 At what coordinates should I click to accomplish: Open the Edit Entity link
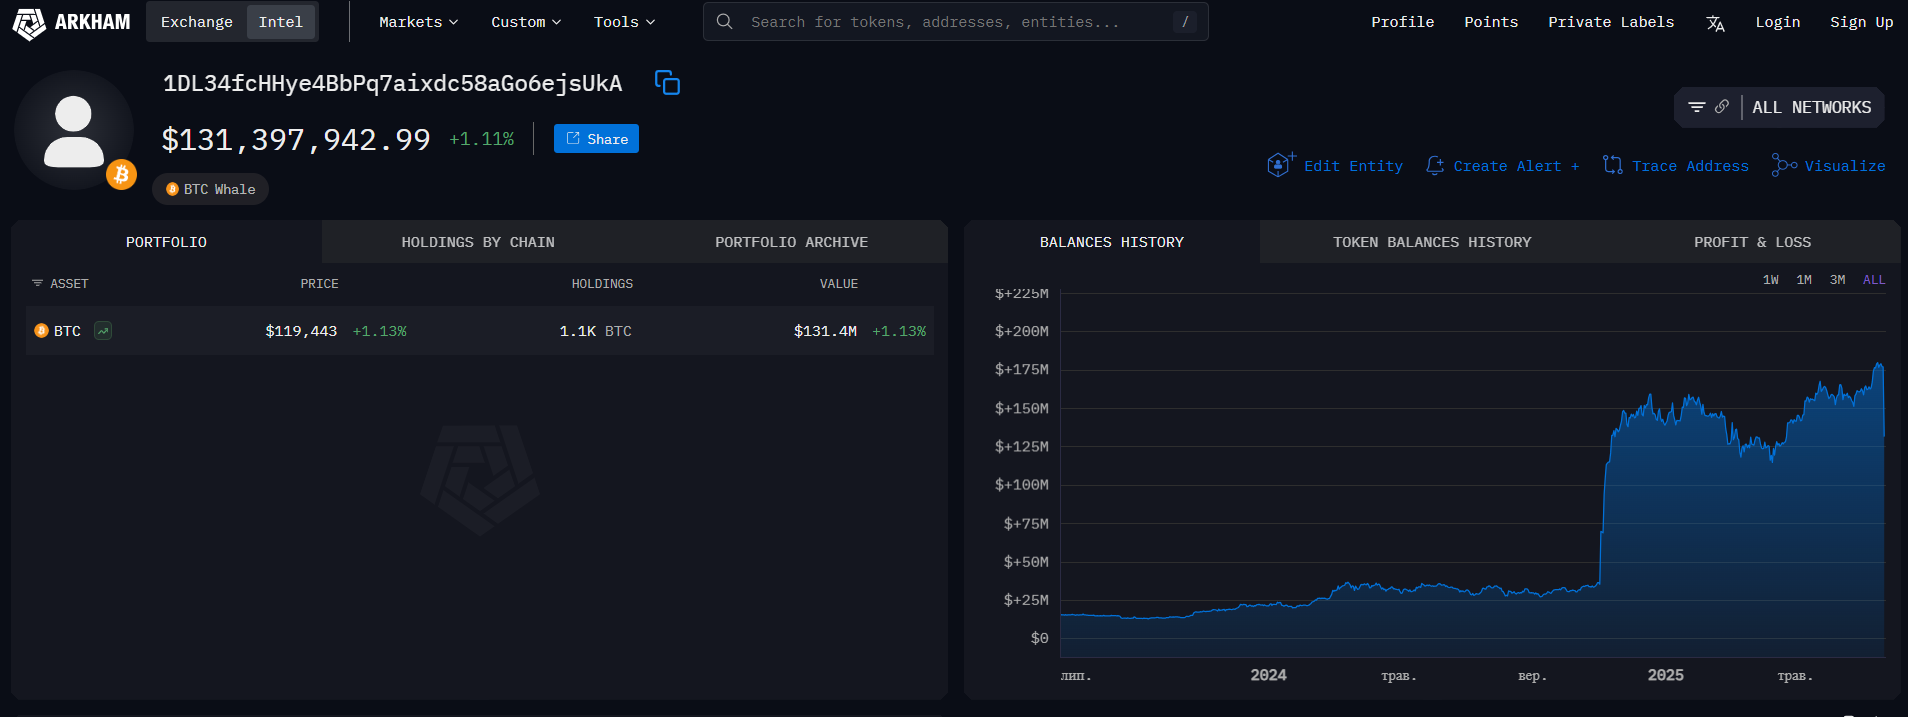pos(1352,166)
